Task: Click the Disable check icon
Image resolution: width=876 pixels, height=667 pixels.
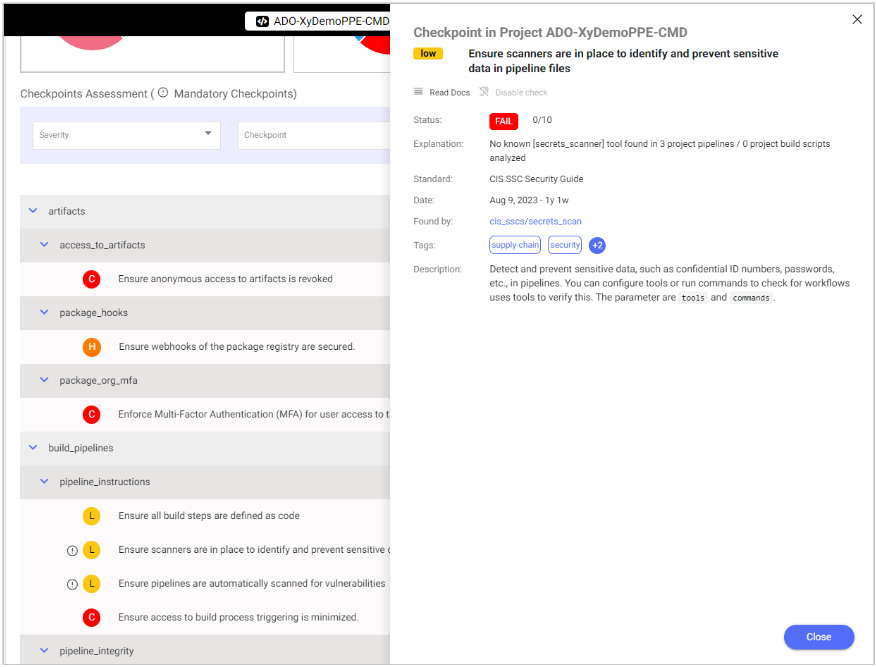Action: pos(484,92)
